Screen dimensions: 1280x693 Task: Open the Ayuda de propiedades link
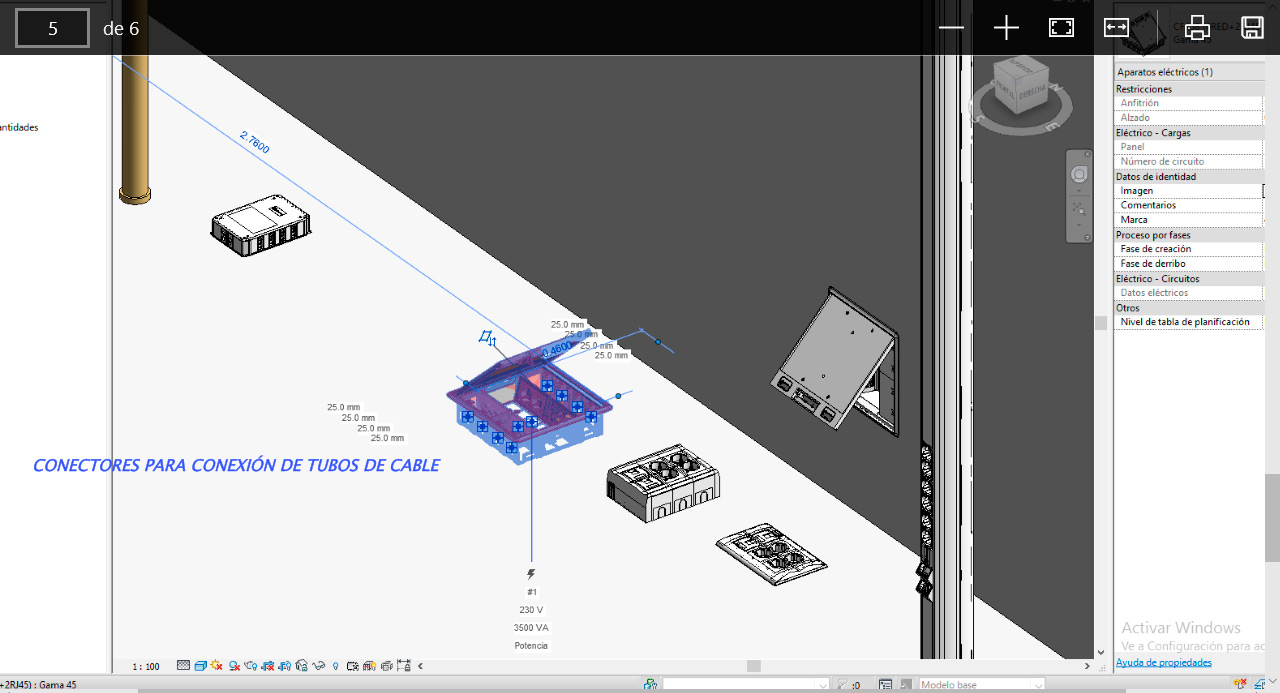click(x=1164, y=662)
